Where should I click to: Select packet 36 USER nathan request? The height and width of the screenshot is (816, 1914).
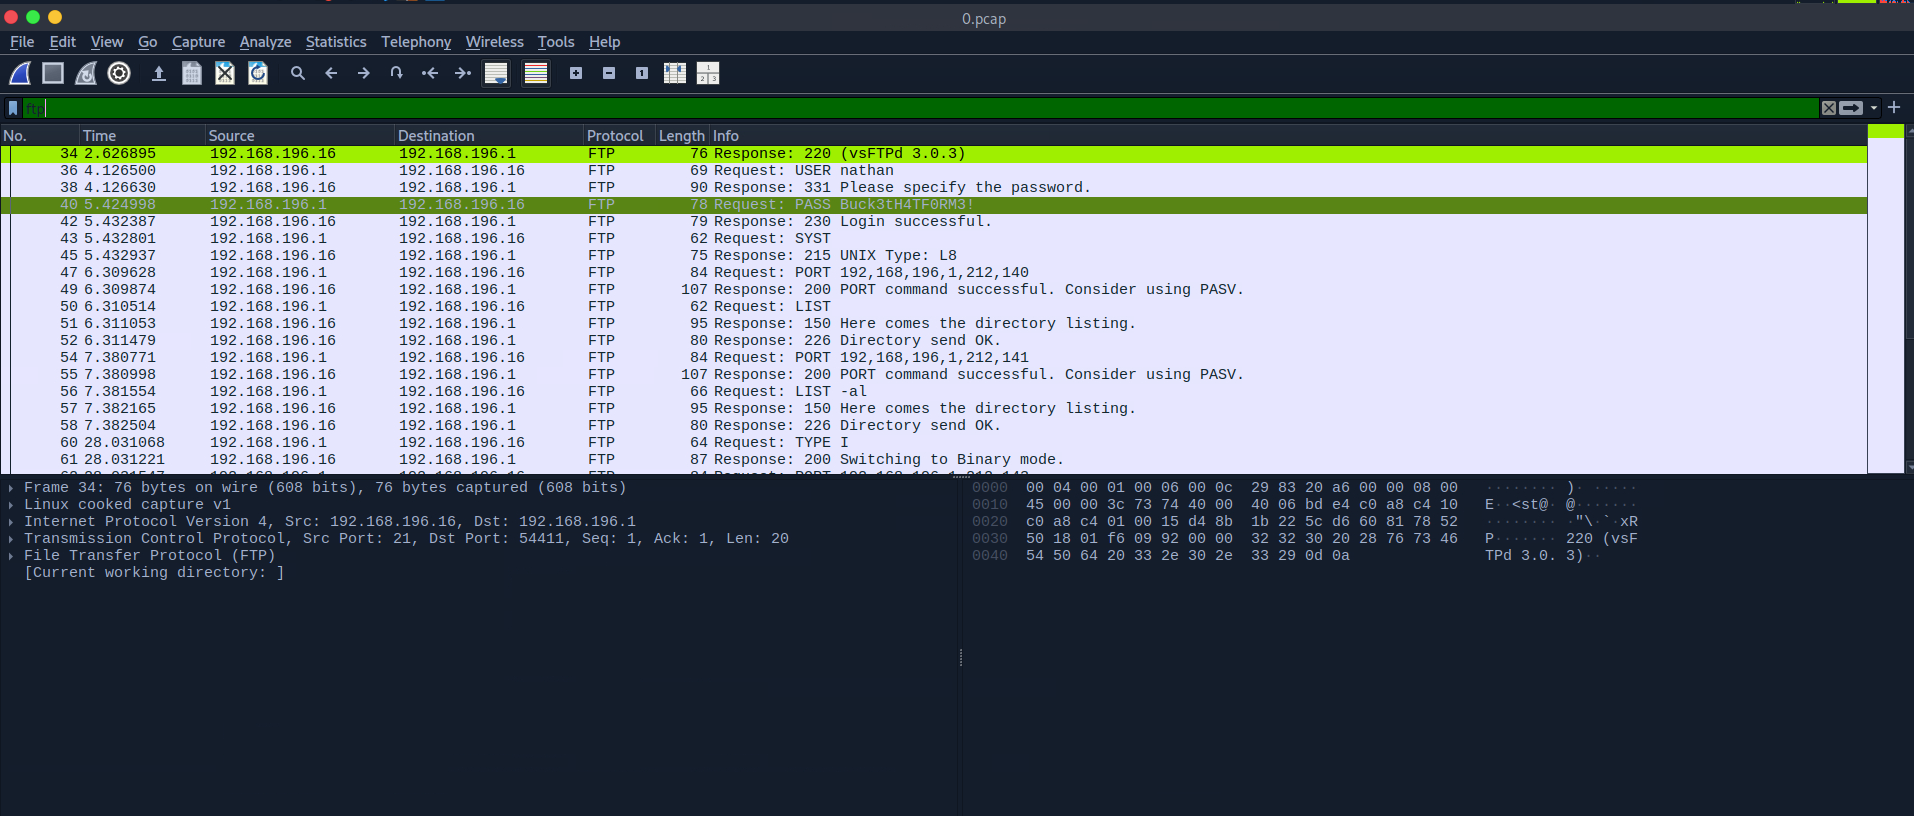click(x=934, y=171)
